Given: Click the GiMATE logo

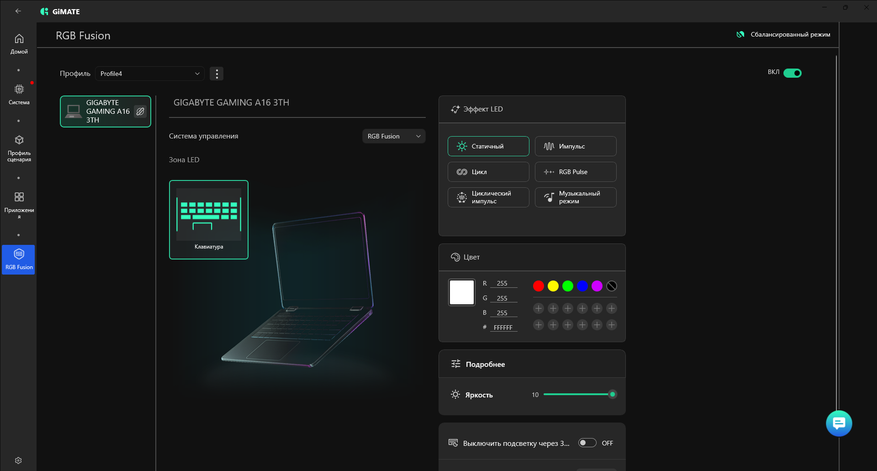Looking at the screenshot, I should pyautogui.click(x=60, y=11).
